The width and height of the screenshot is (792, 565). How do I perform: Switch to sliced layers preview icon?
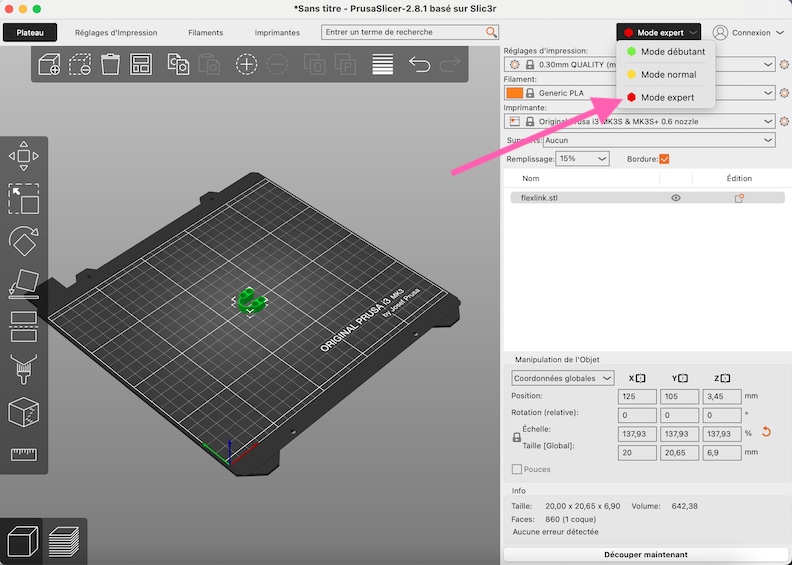pos(64,541)
